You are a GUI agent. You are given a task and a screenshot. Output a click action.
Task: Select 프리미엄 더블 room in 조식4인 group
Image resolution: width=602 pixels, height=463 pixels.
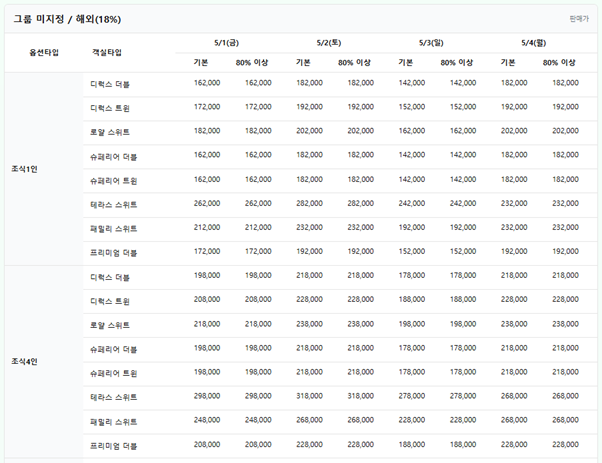pyautogui.click(x=113, y=445)
